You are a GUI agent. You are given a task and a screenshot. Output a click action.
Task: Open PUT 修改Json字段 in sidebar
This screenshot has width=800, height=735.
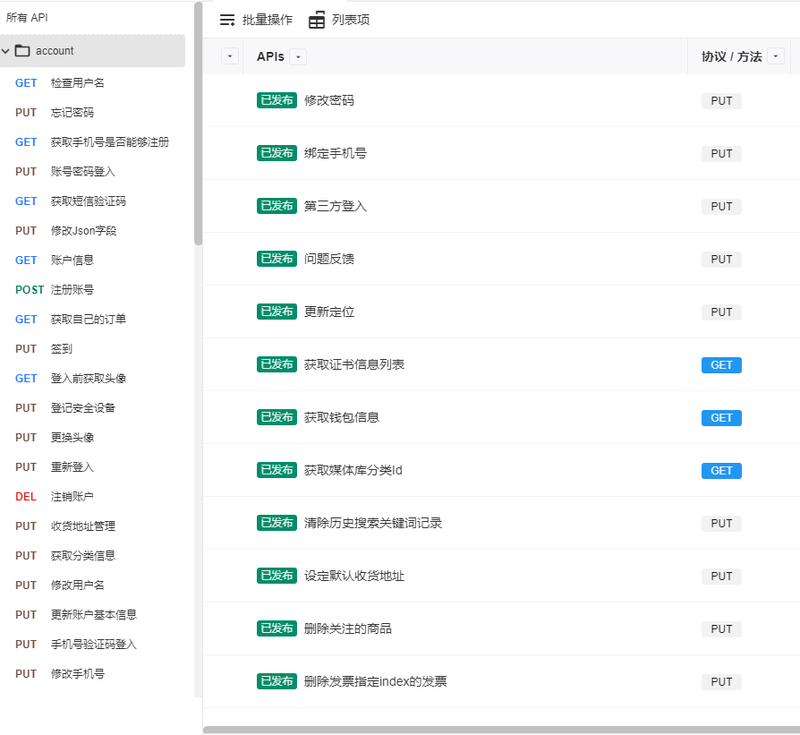tap(92, 231)
